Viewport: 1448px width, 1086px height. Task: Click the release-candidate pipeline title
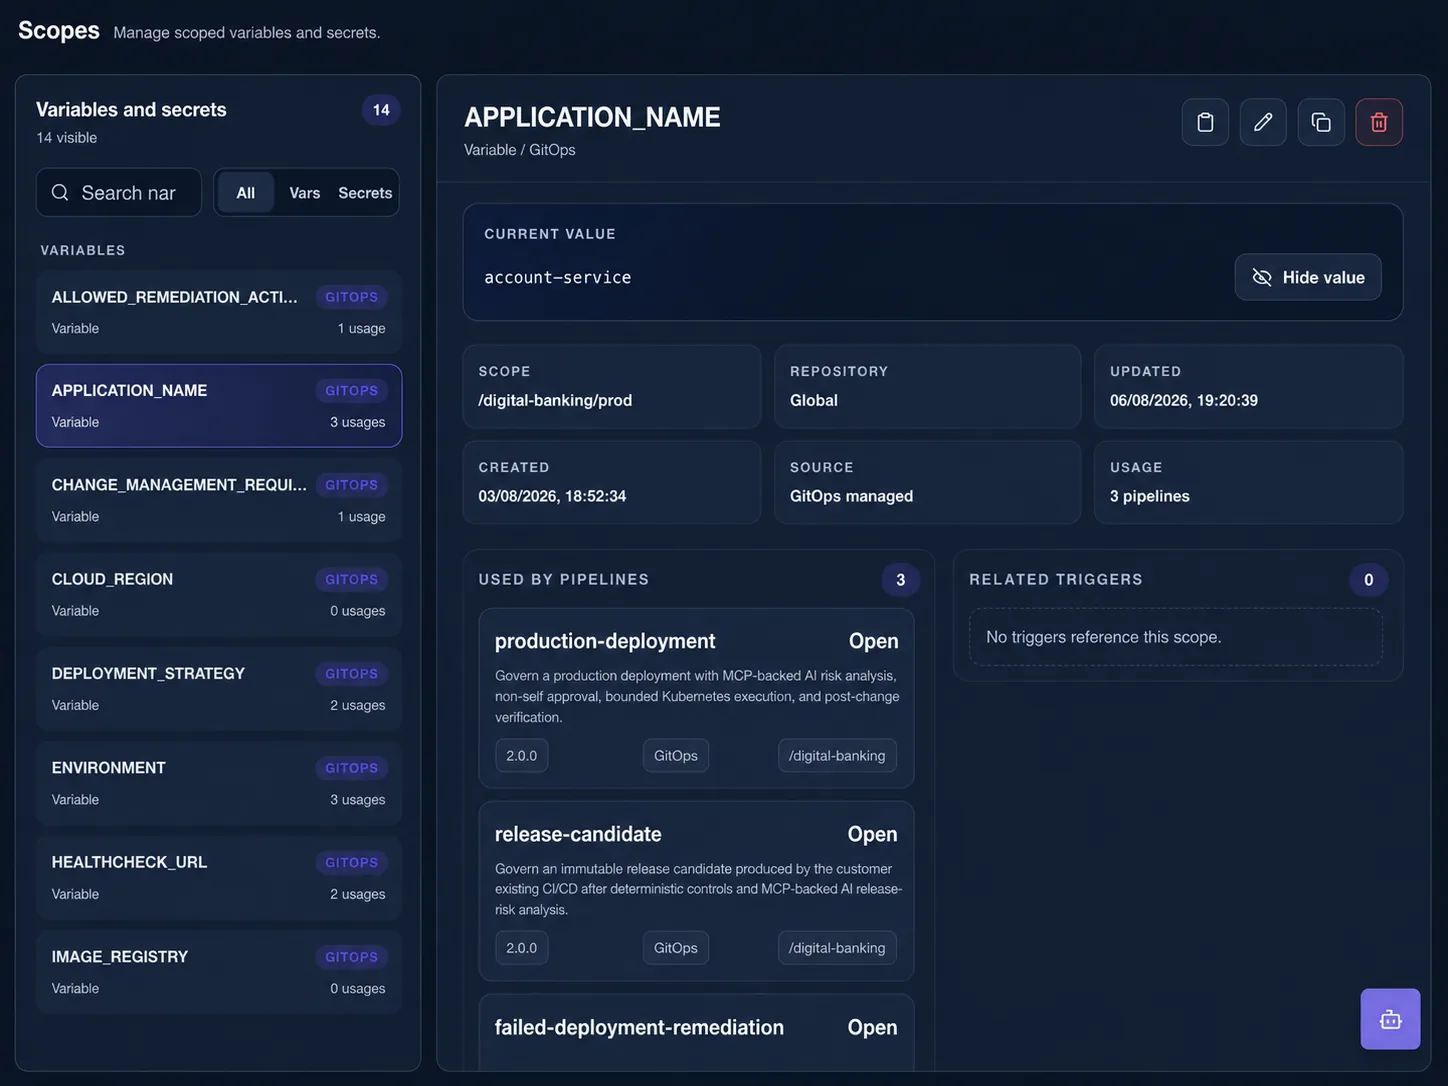click(578, 834)
